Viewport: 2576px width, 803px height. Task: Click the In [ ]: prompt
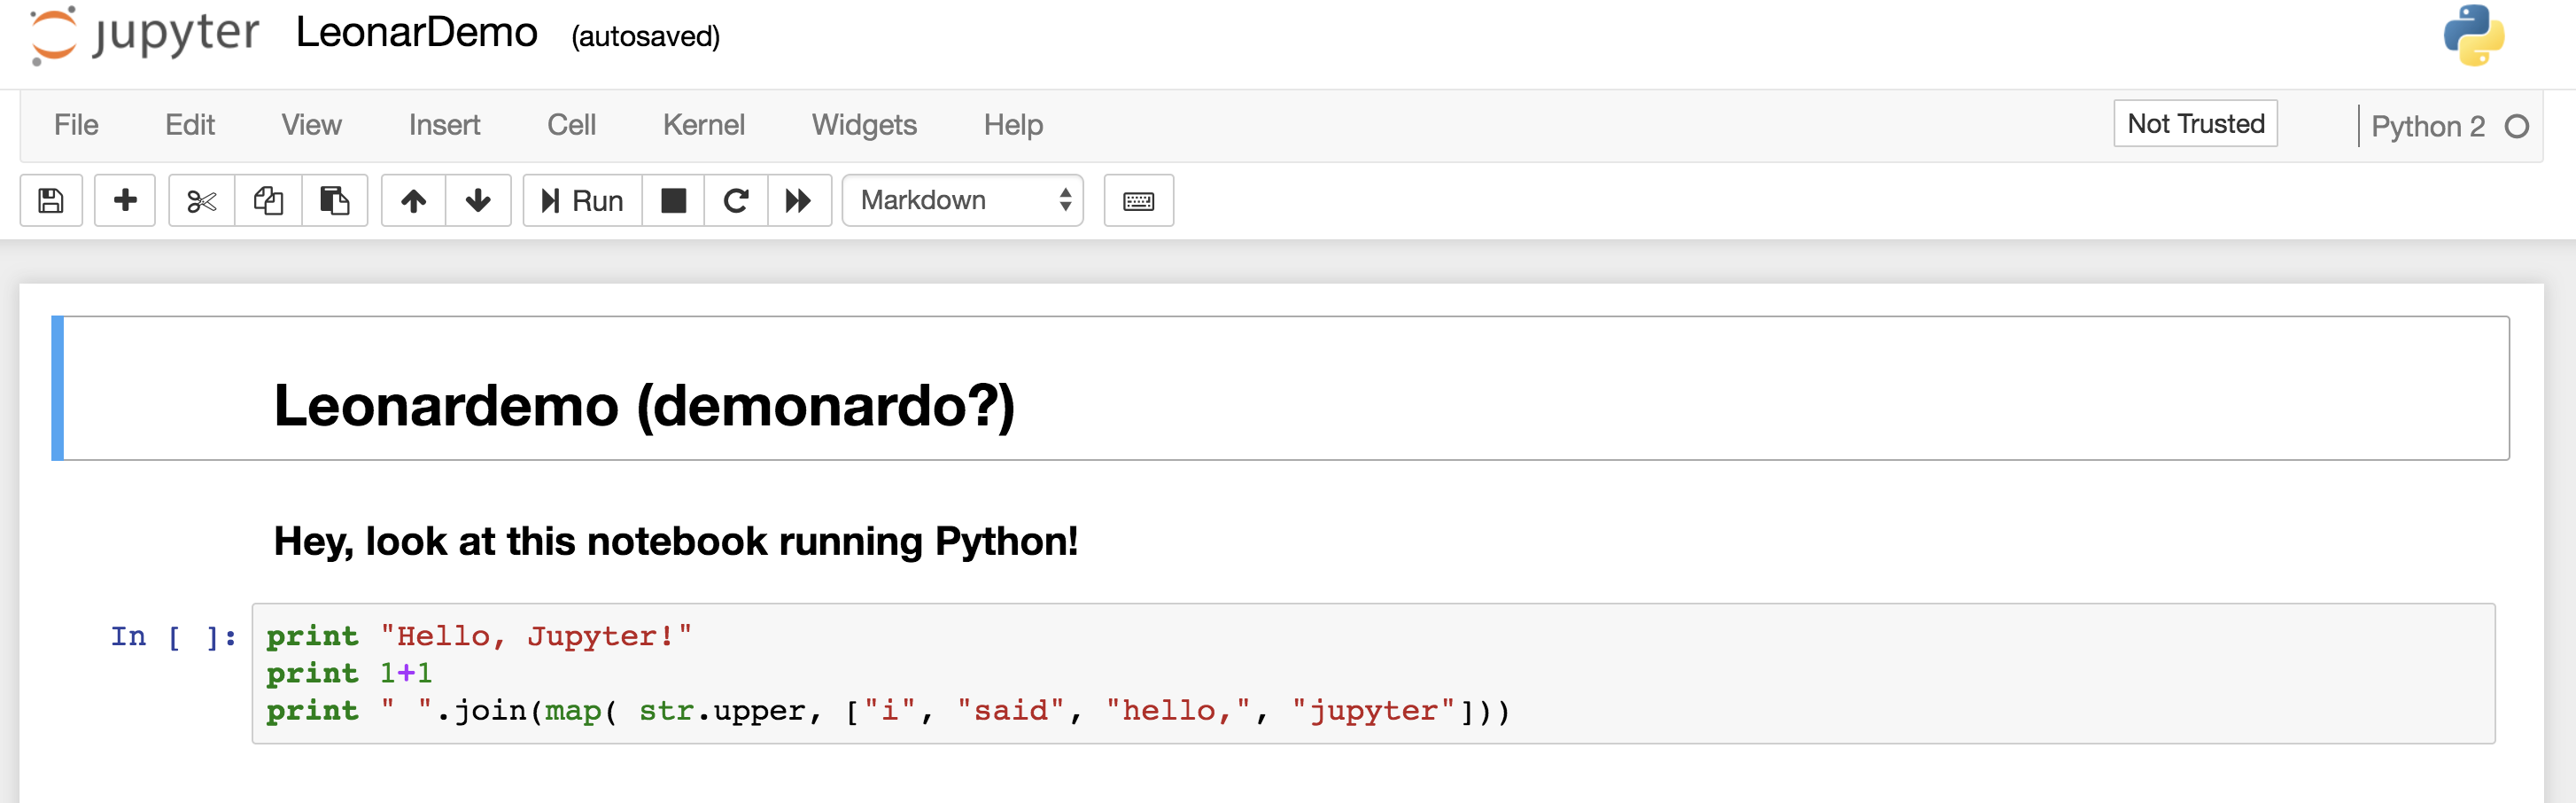click(x=174, y=637)
